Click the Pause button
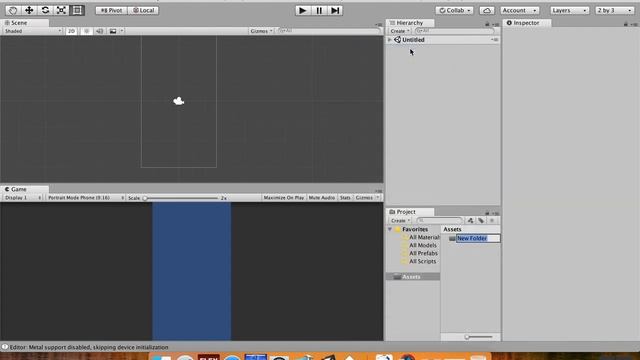Viewport: 640px width, 360px height. 319,10
